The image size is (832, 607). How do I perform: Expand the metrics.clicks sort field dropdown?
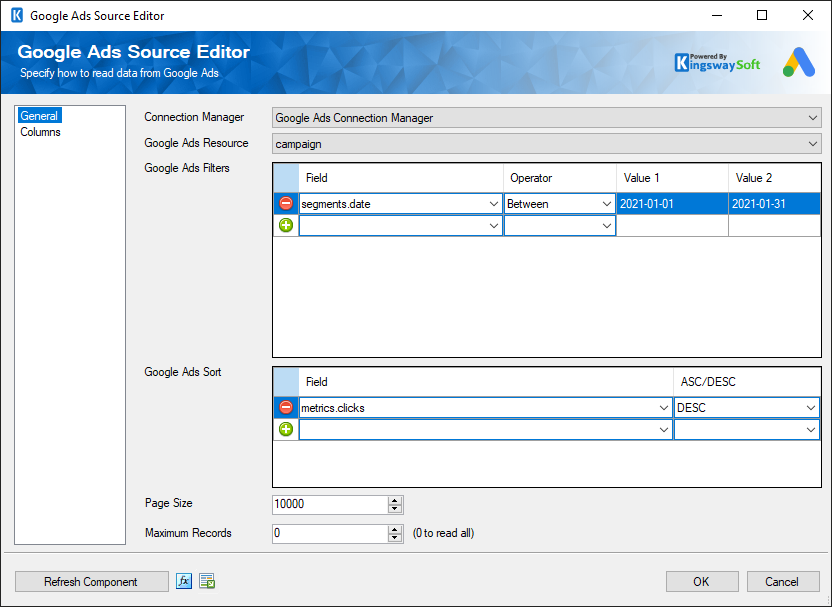pos(663,407)
